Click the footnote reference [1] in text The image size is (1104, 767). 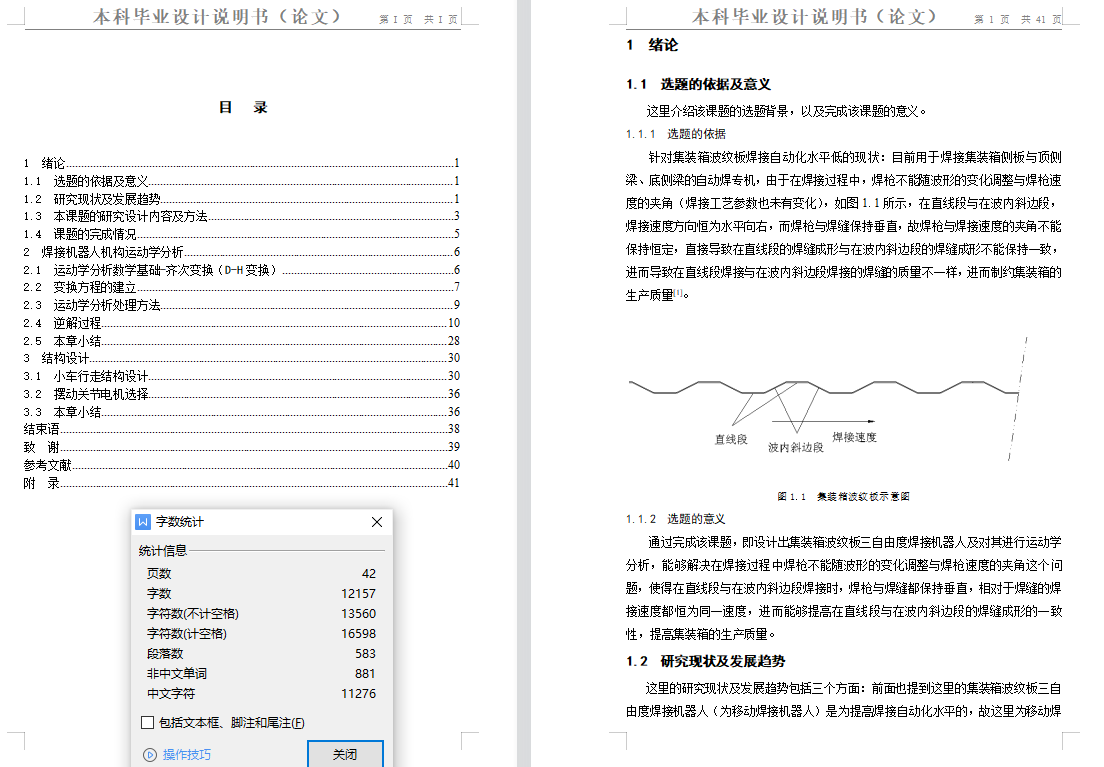click(x=678, y=293)
